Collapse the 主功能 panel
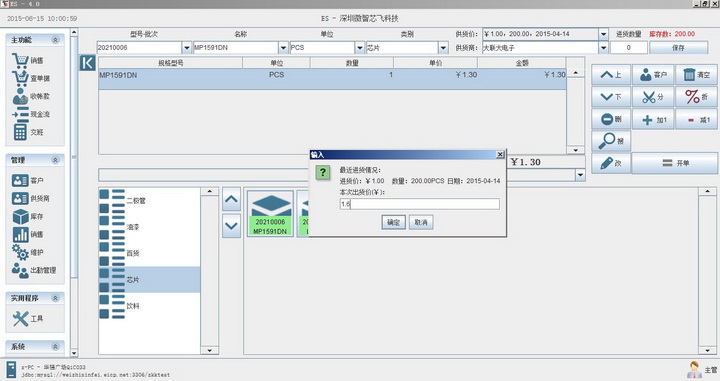Viewport: 720px width, 381px height. pos(55,40)
